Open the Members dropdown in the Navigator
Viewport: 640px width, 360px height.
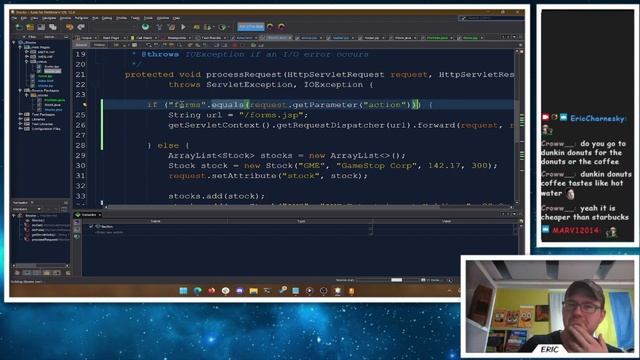[27, 209]
